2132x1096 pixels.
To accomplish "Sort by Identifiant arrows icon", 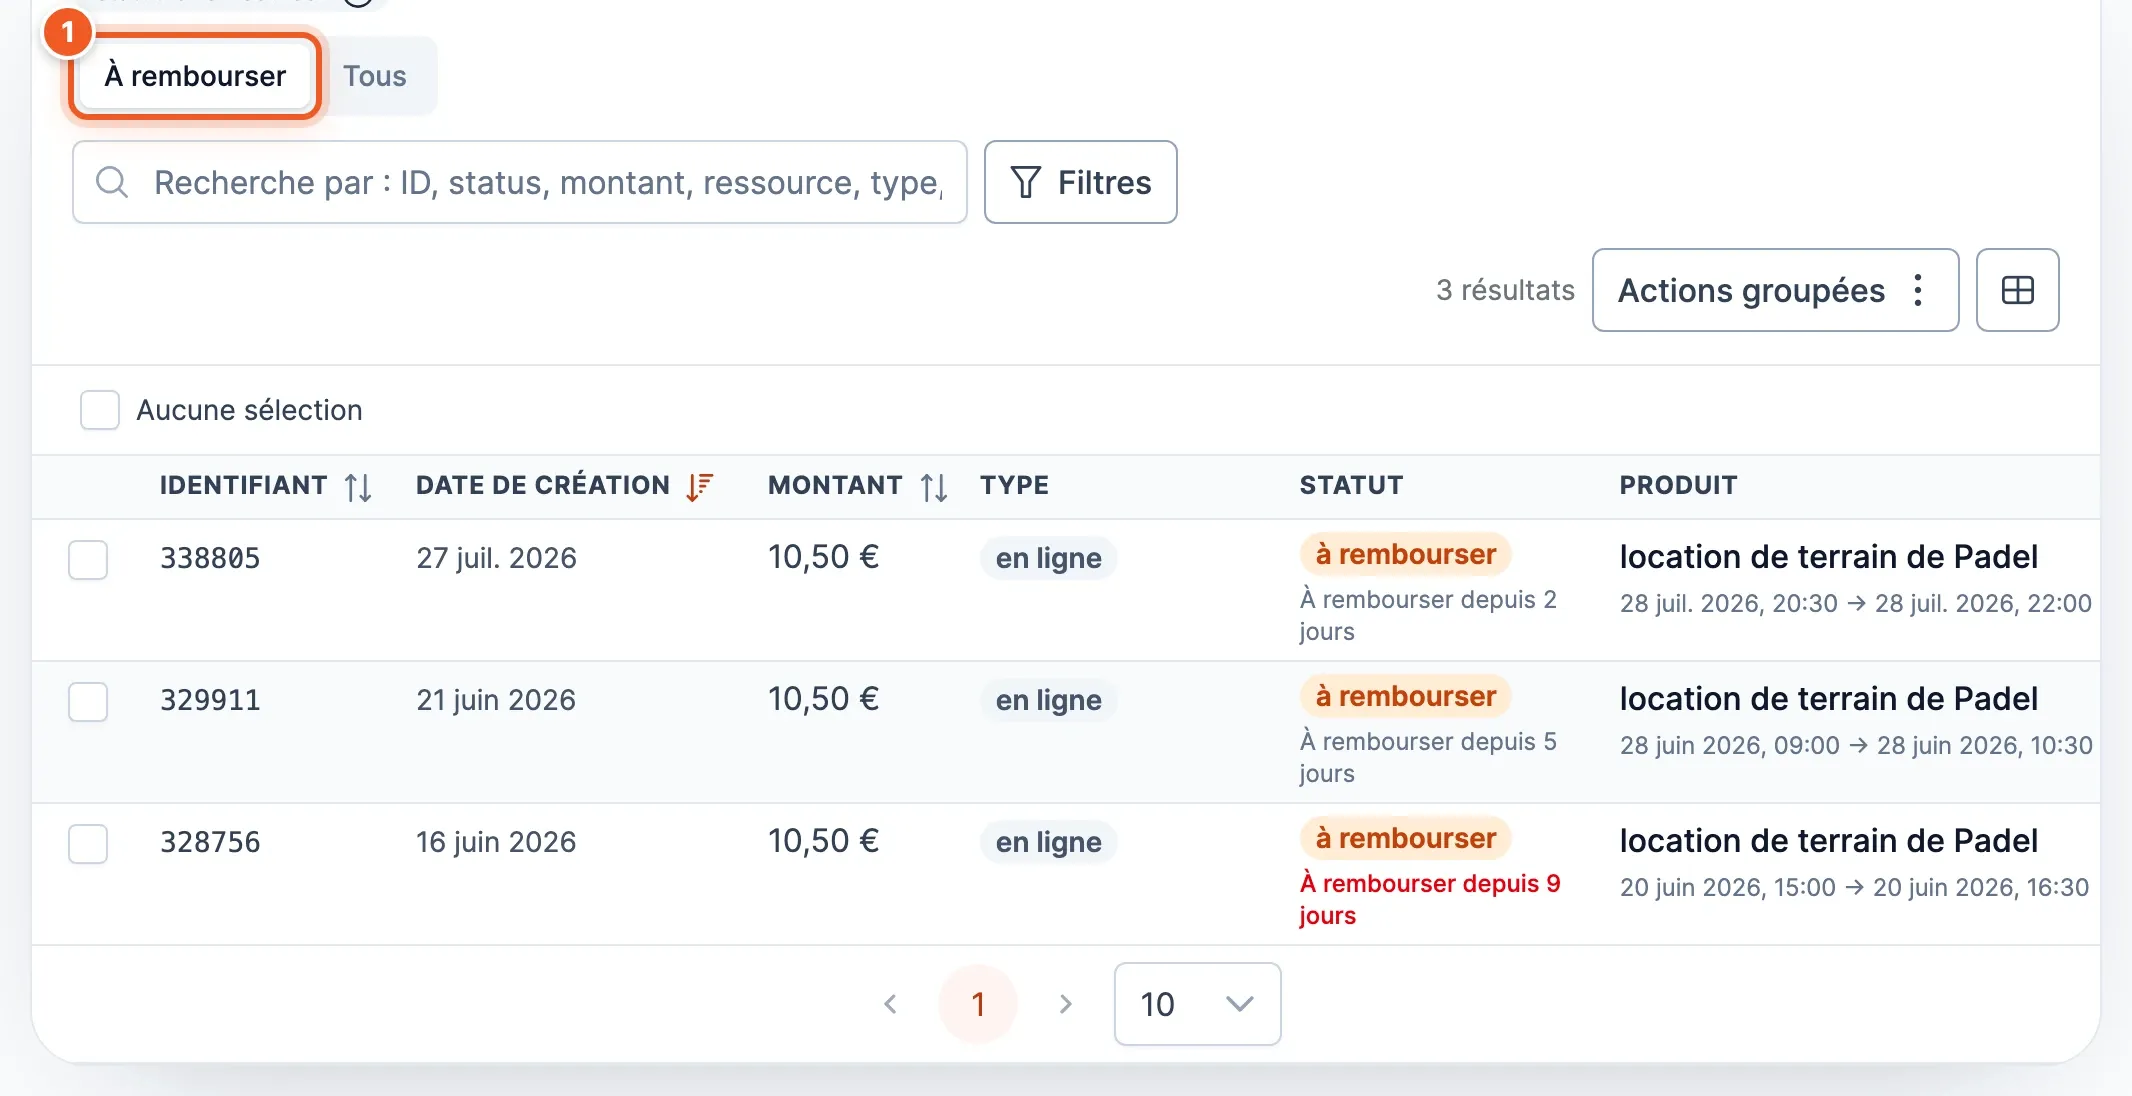I will coord(358,487).
